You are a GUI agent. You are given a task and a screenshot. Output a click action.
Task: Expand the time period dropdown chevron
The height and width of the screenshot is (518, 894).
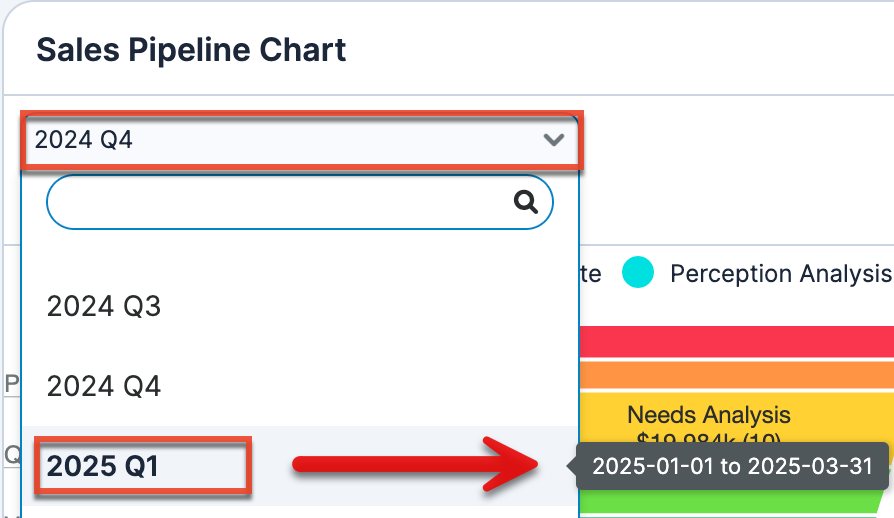554,140
